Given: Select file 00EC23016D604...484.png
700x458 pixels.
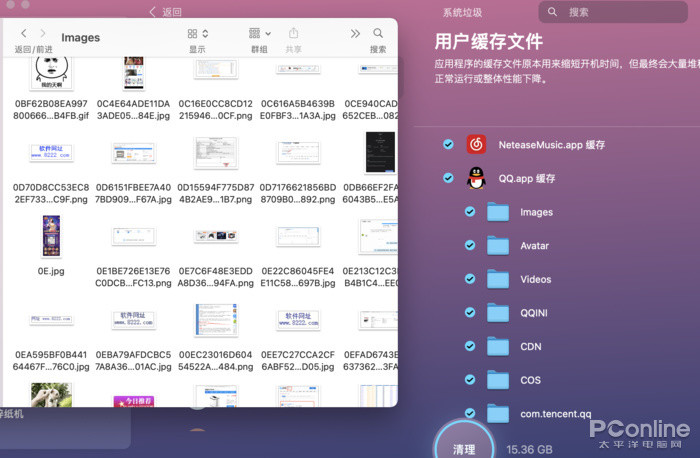Looking at the screenshot, I should 216,361.
